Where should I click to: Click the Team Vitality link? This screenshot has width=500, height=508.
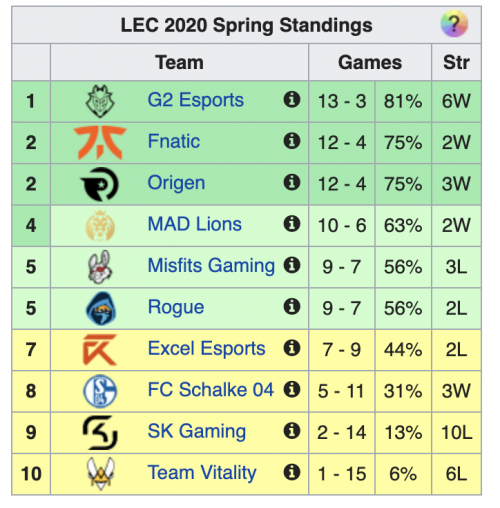point(202,473)
